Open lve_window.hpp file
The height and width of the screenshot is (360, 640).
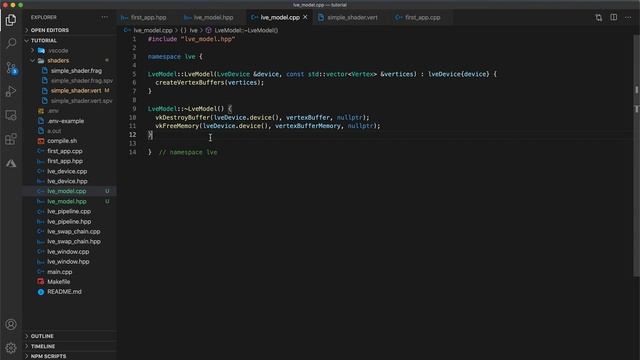coord(68,261)
